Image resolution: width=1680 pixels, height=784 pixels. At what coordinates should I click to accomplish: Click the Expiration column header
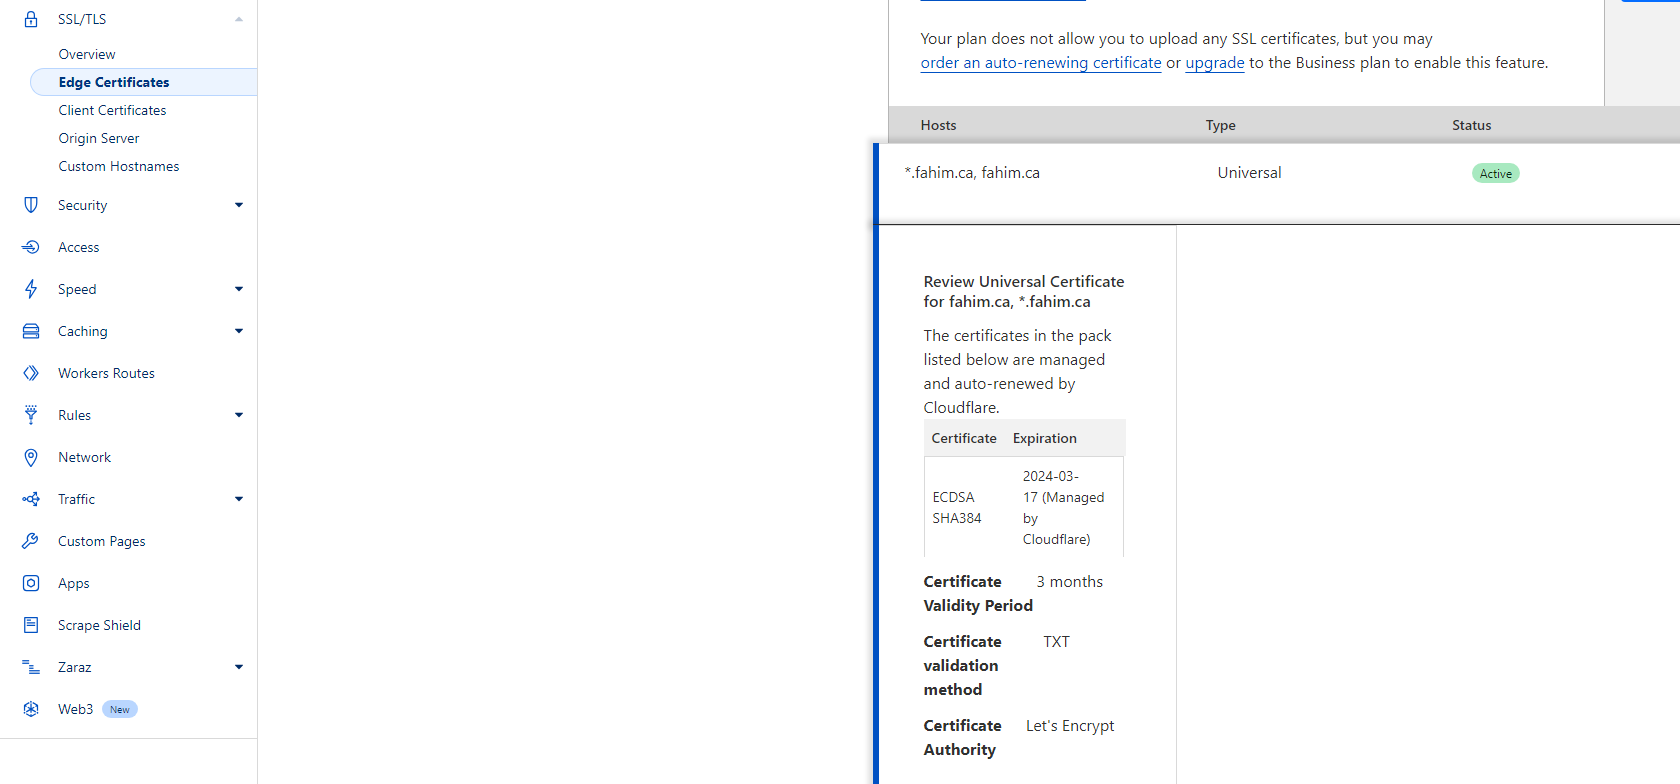[1045, 438]
